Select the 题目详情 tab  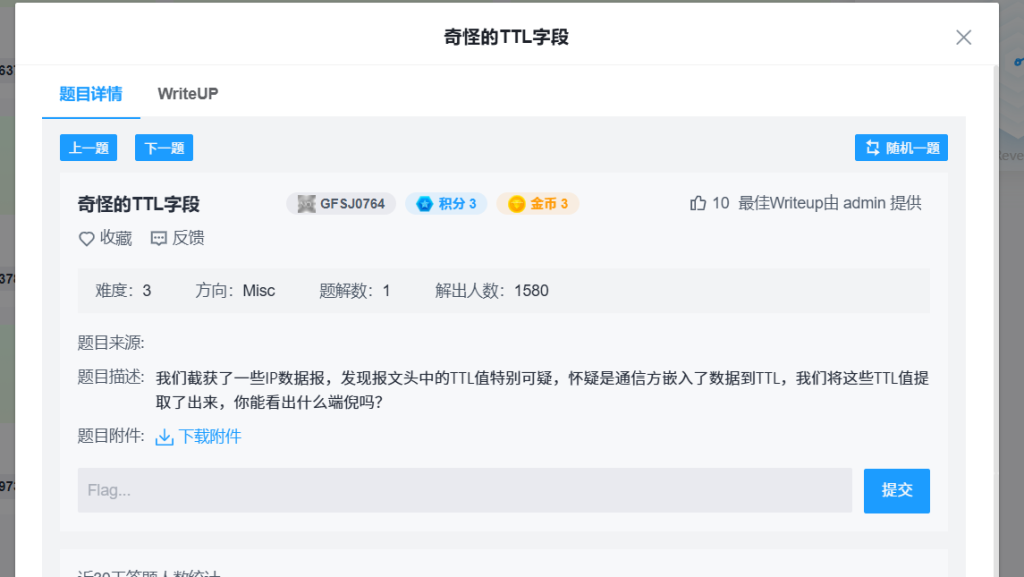point(91,94)
